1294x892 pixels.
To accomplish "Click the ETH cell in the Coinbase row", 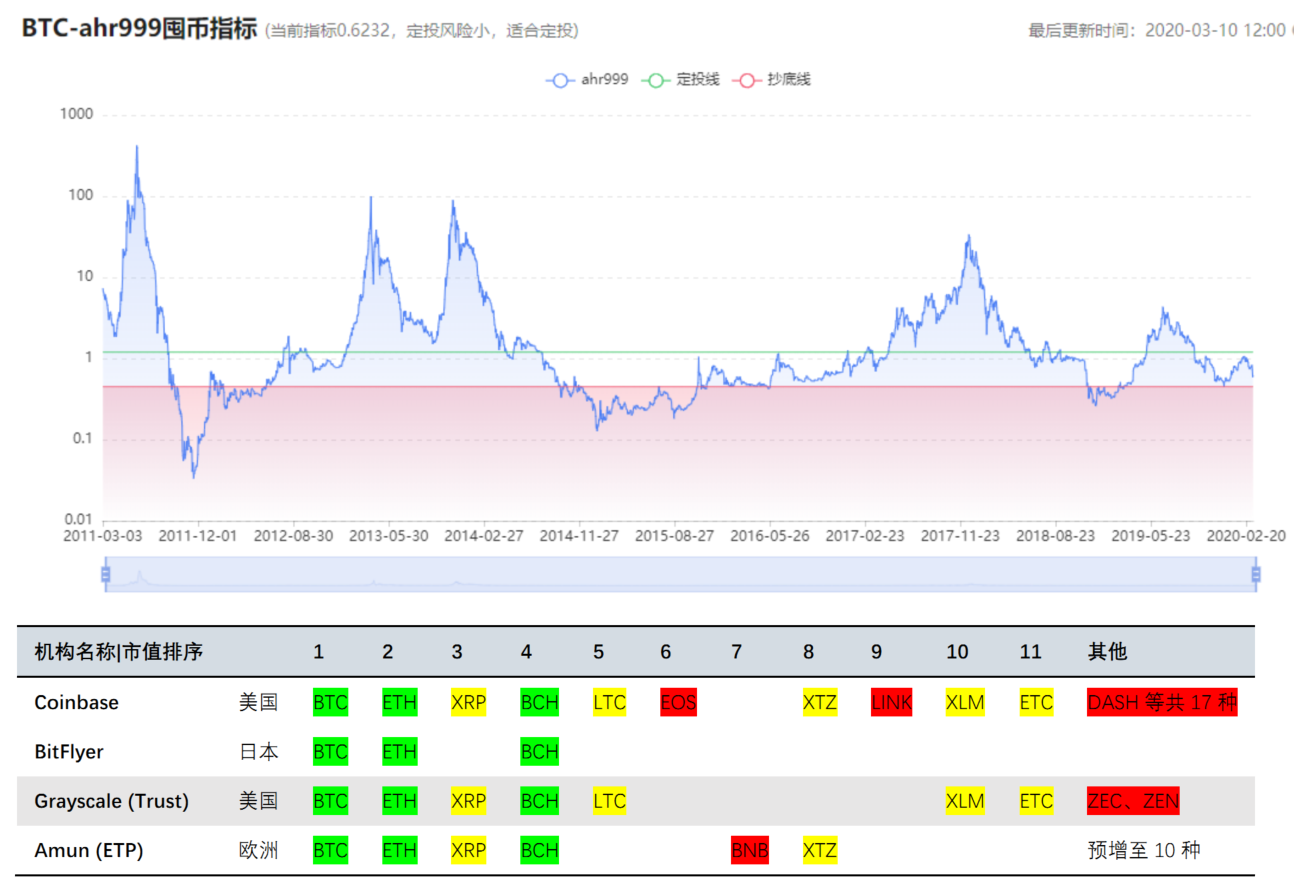I will click(x=399, y=702).
